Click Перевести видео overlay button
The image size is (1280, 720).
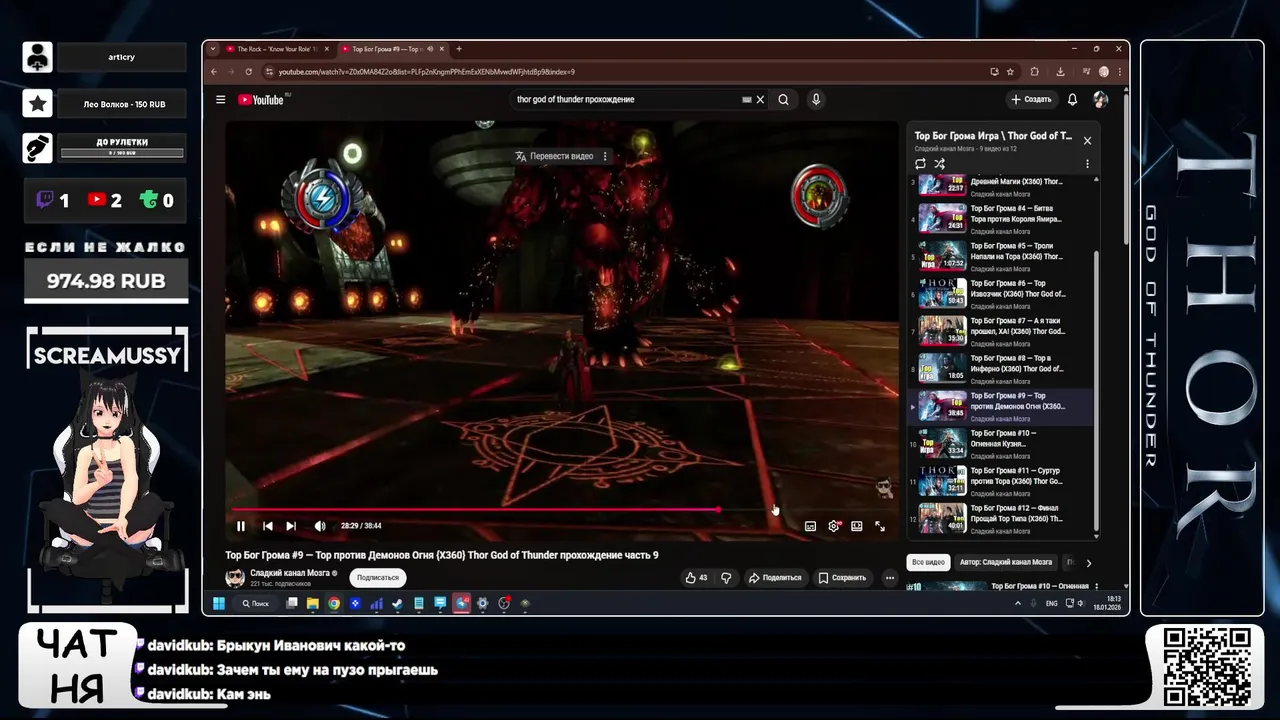(x=554, y=156)
